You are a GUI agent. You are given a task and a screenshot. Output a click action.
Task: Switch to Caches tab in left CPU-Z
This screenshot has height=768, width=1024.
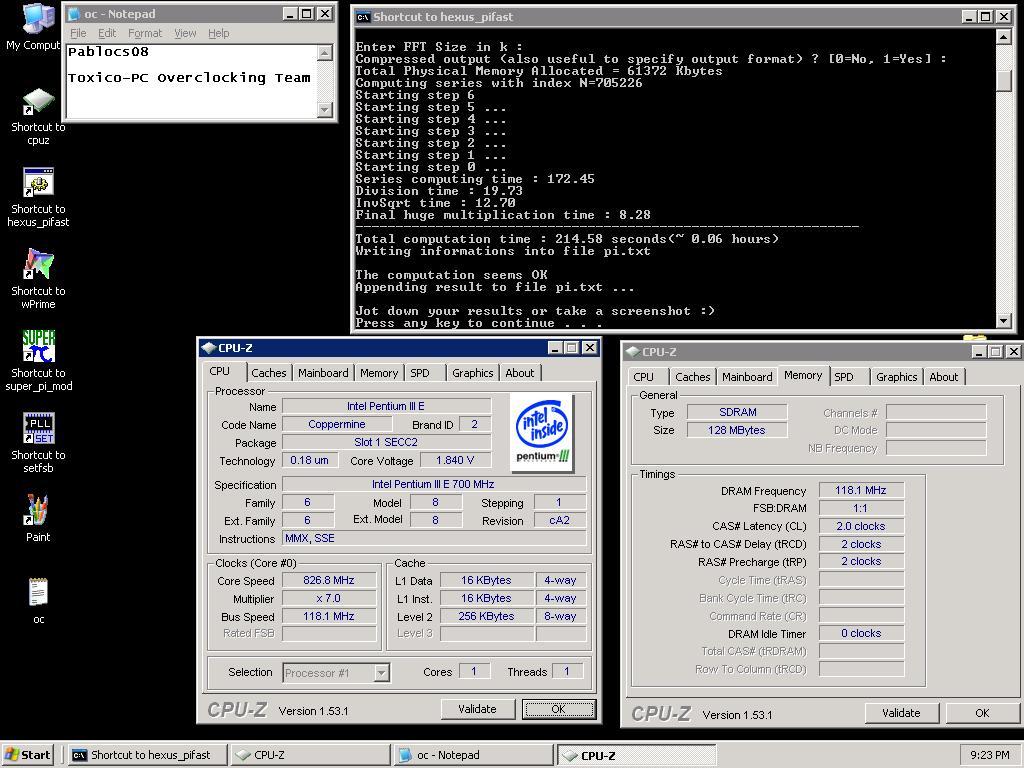(268, 373)
